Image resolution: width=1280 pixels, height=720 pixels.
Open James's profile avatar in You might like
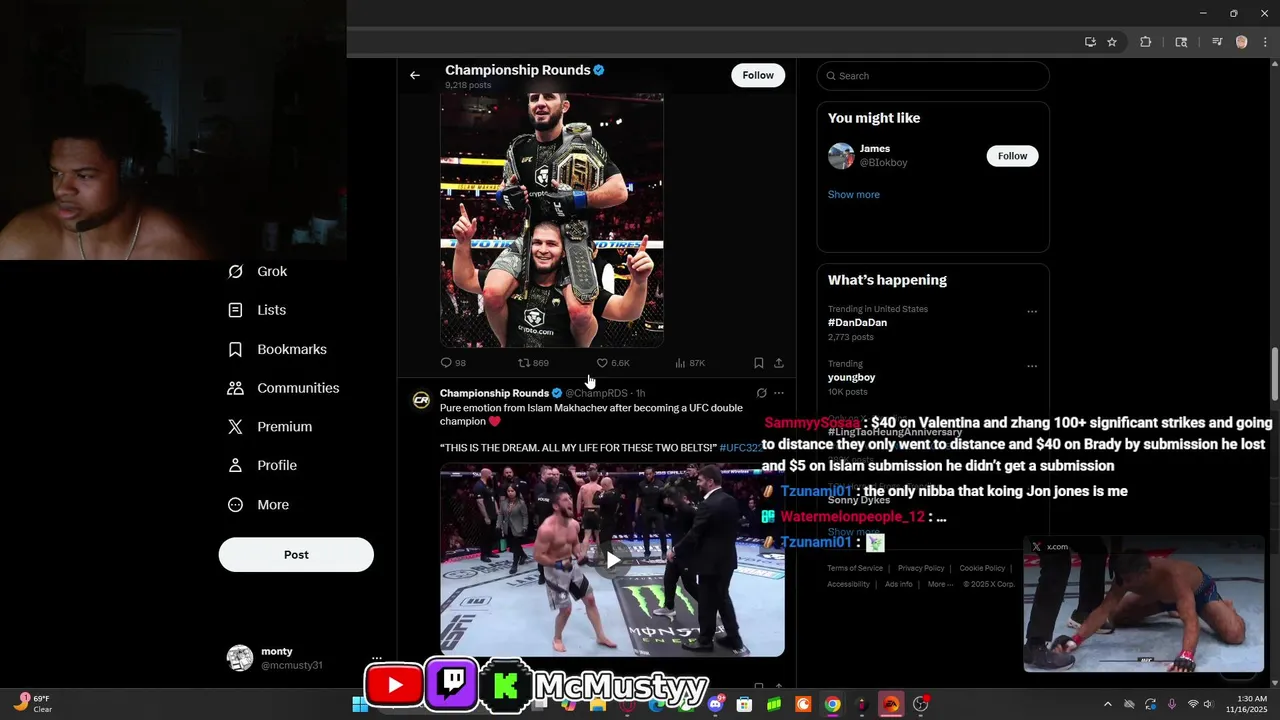(841, 156)
